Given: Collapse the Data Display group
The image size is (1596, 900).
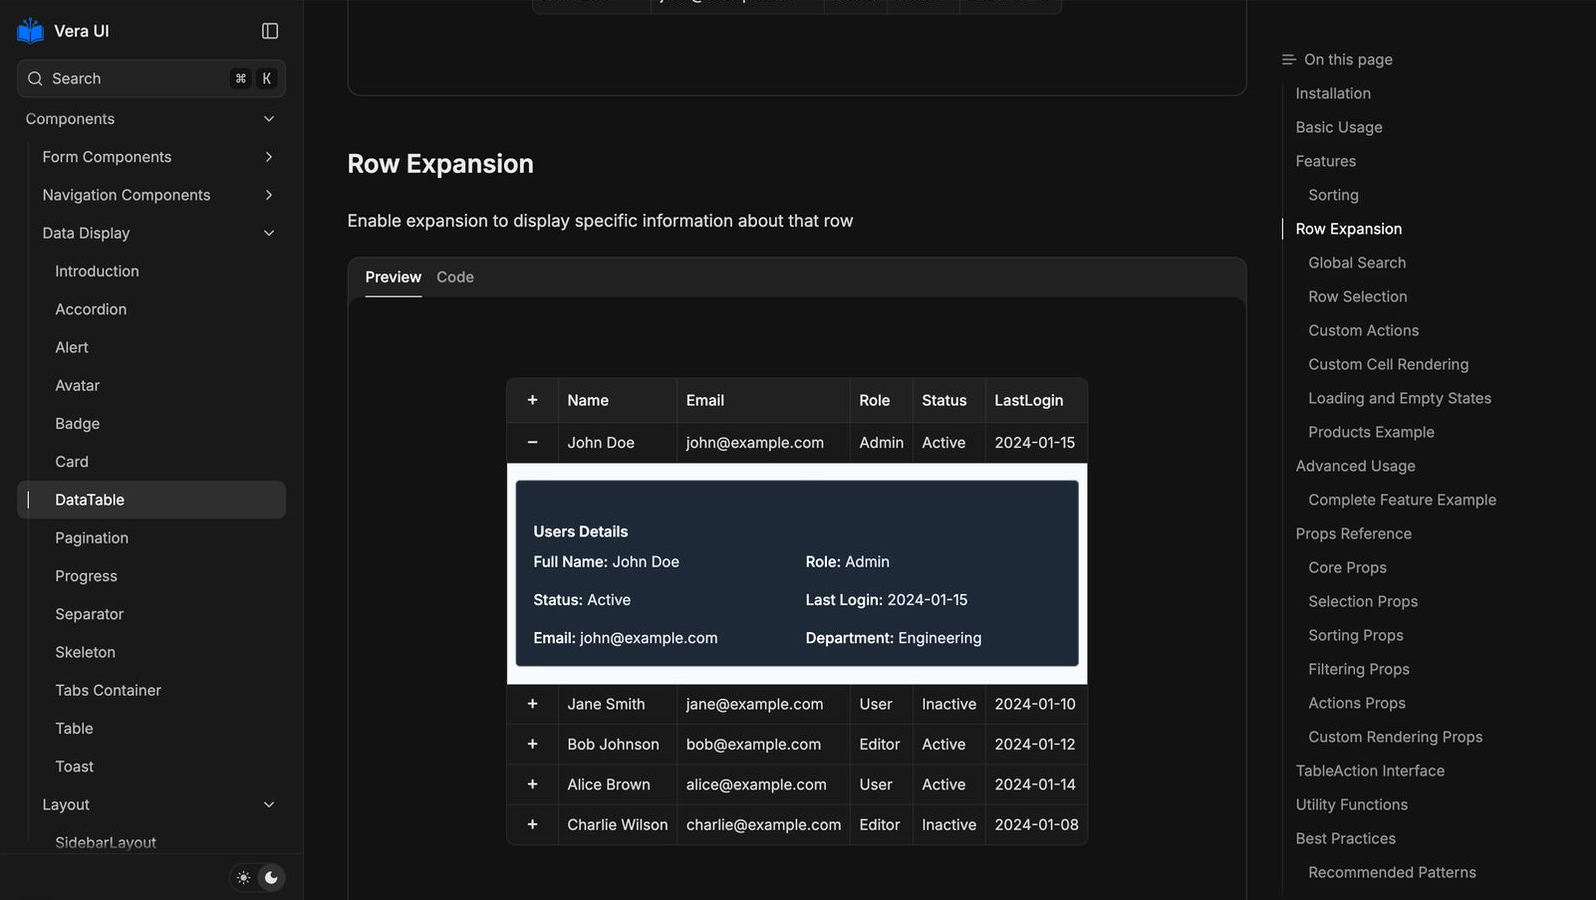Looking at the screenshot, I should point(269,233).
